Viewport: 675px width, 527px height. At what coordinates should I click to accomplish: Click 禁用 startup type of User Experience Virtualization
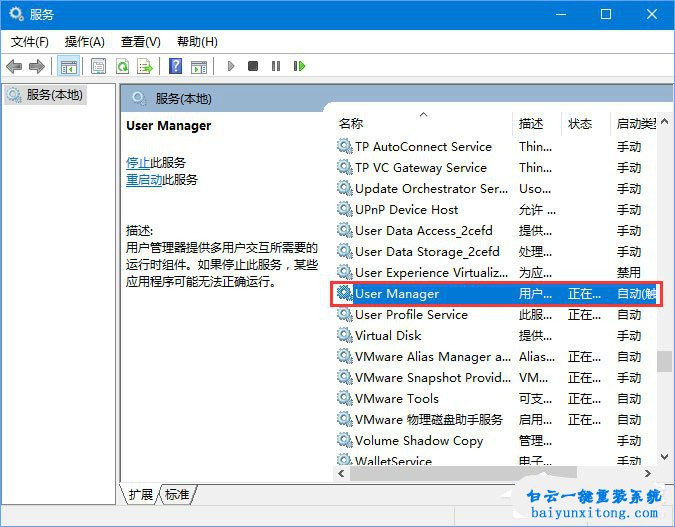[x=629, y=273]
